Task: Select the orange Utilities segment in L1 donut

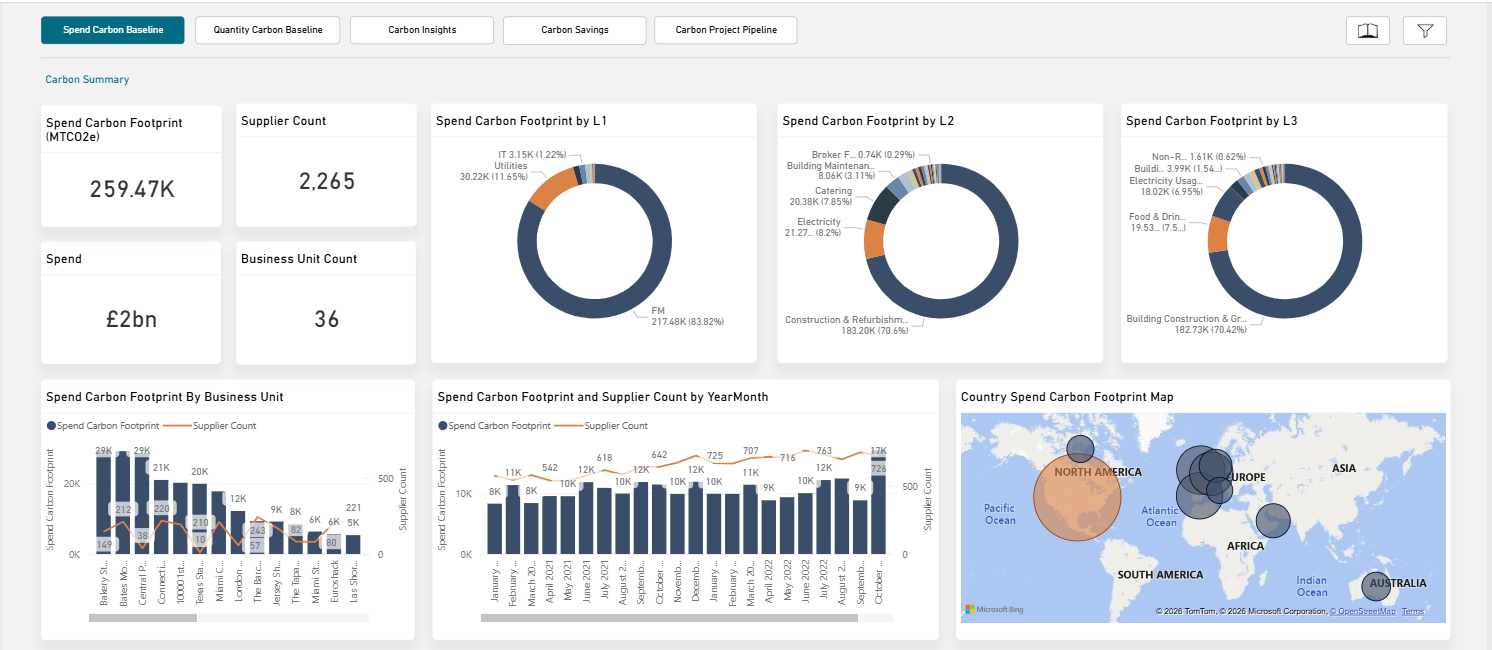Action: 553,190
